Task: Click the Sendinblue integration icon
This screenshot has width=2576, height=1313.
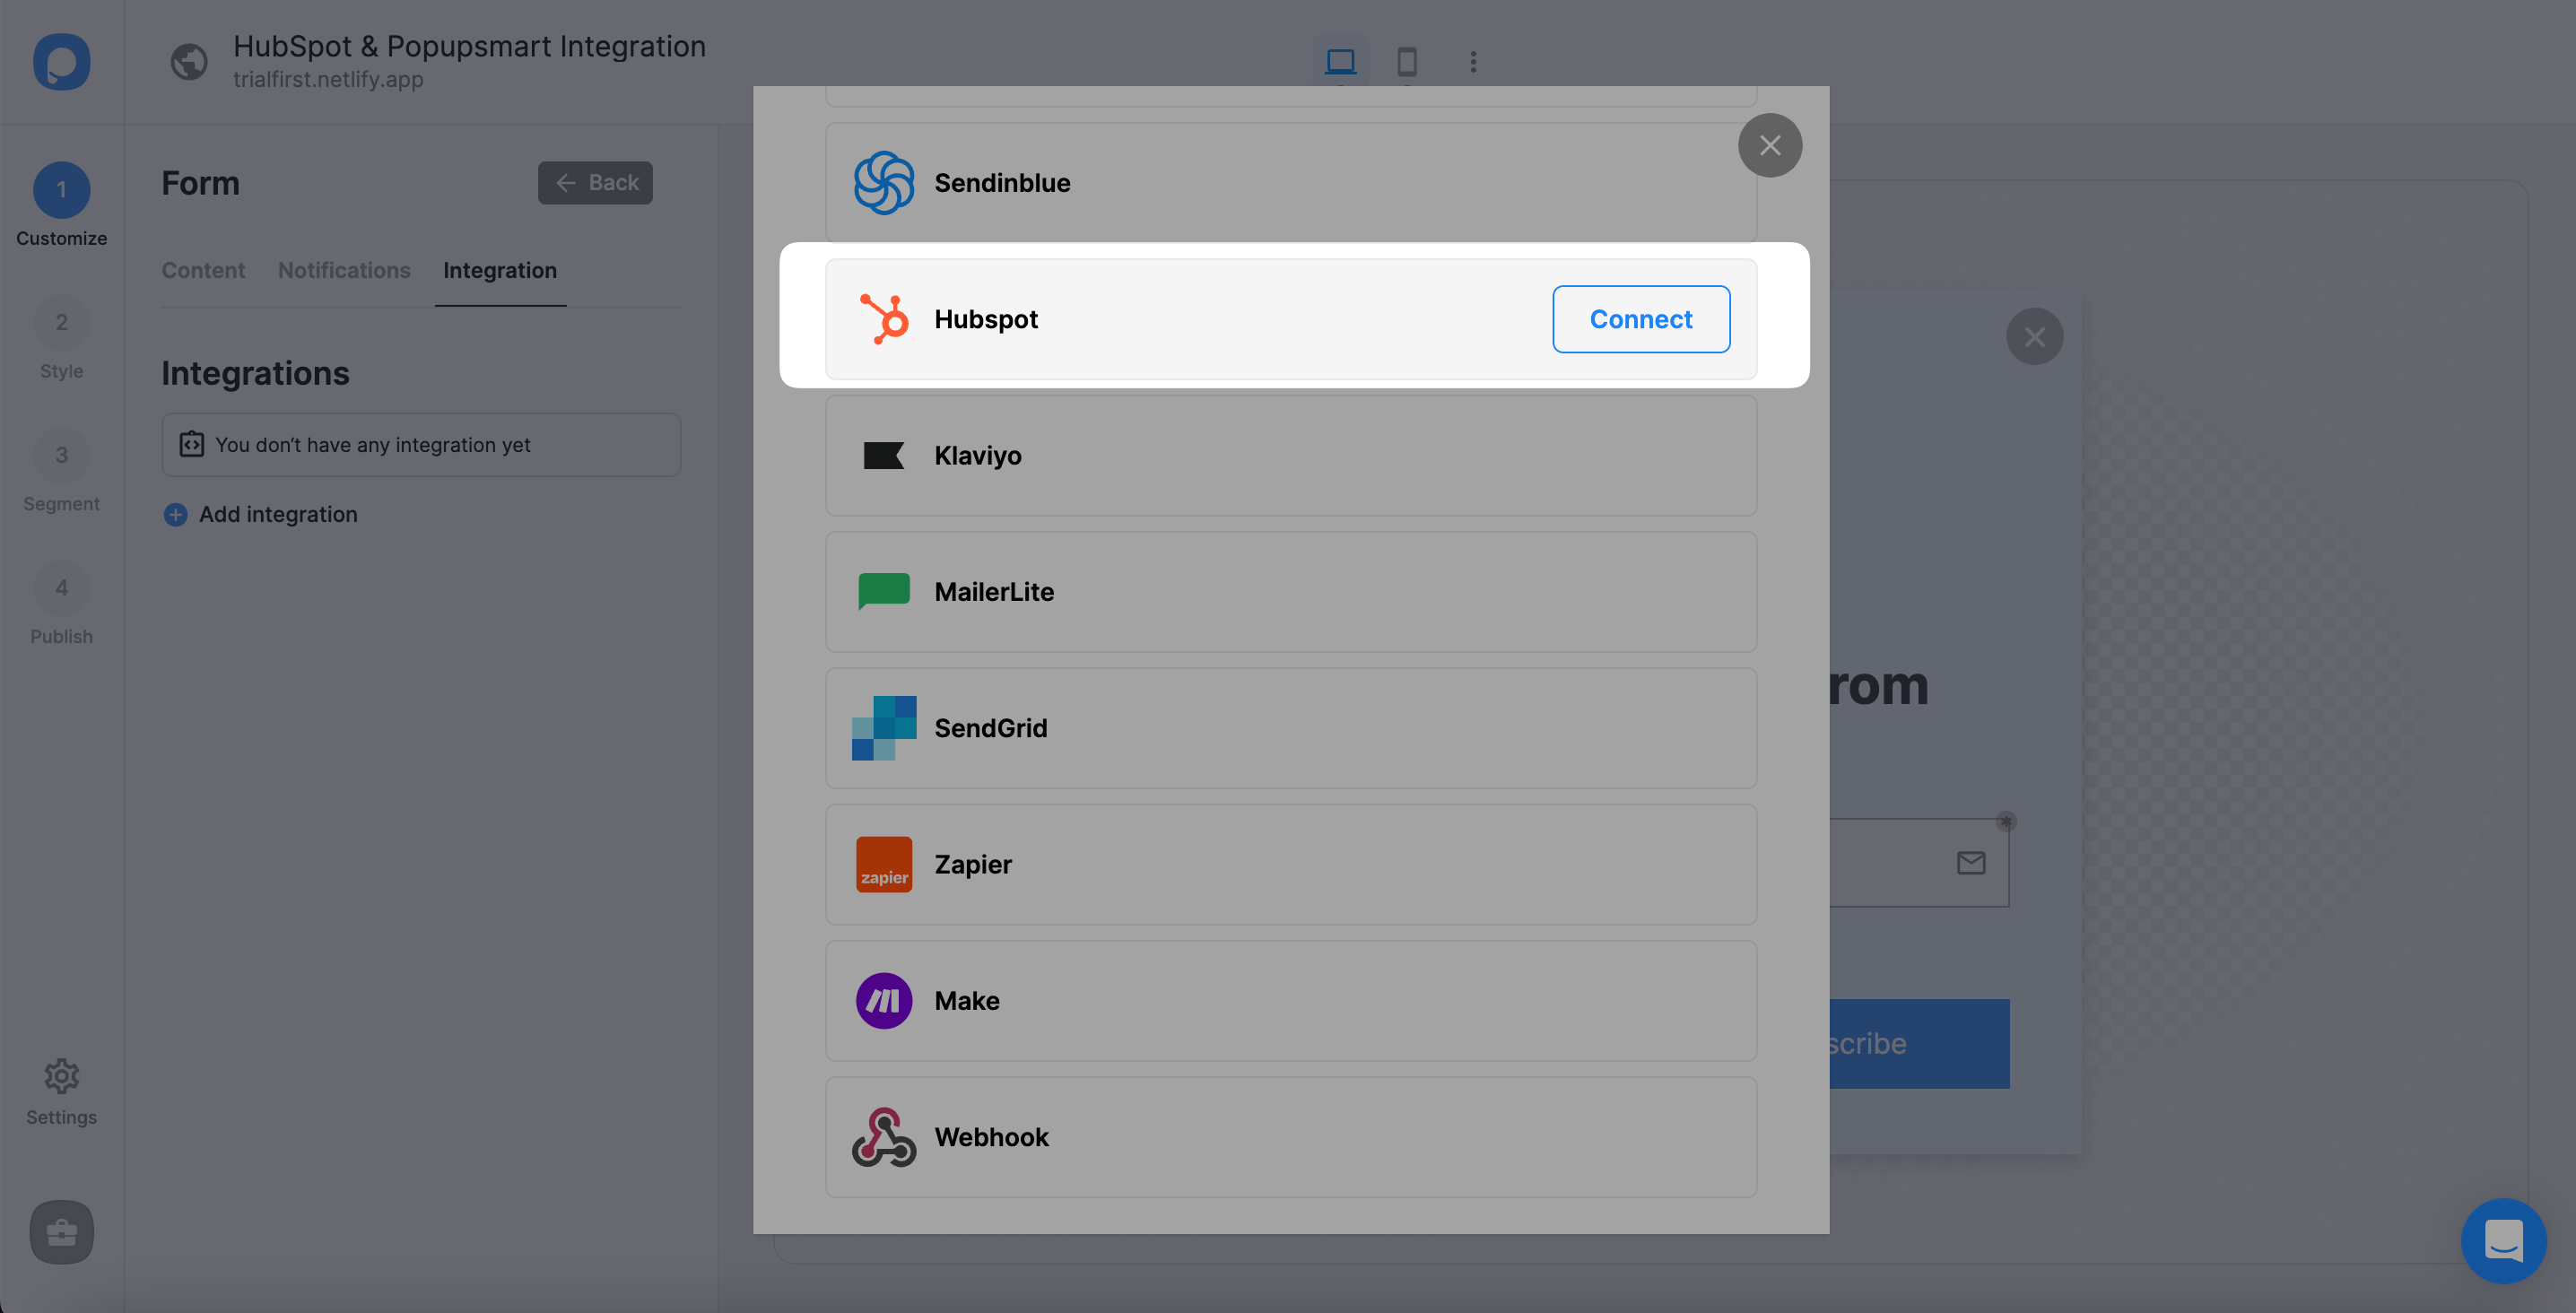Action: coord(883,181)
